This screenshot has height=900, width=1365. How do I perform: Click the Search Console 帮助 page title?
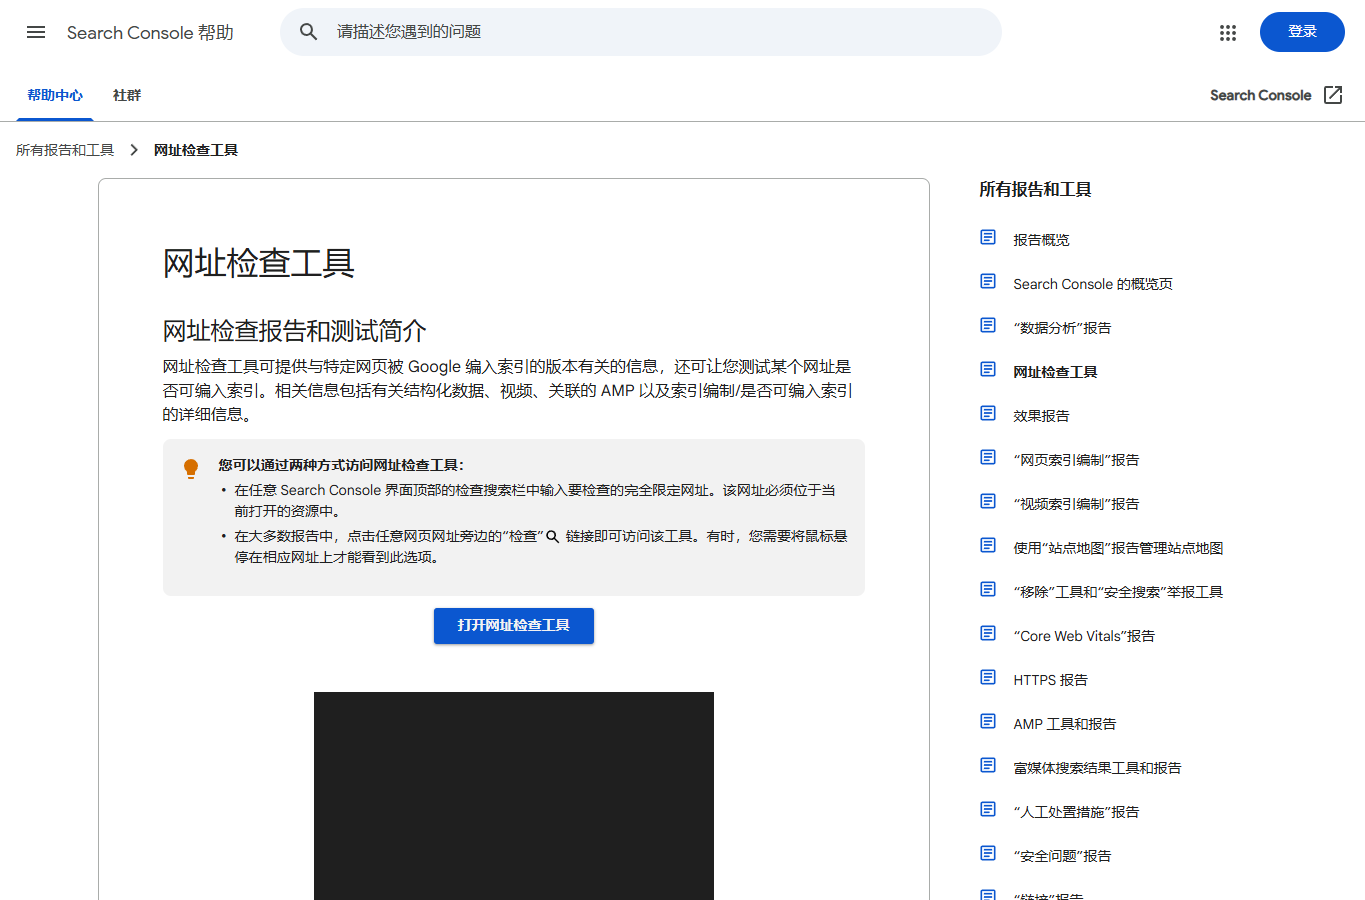150,33
